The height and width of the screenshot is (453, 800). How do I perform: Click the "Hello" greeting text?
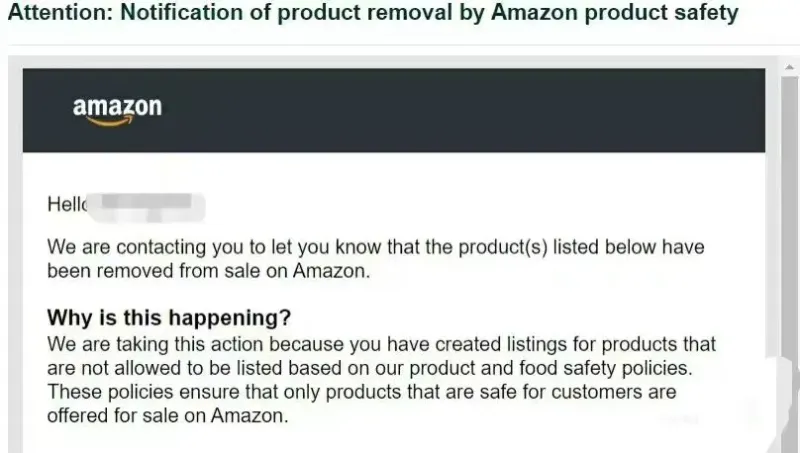(68, 206)
